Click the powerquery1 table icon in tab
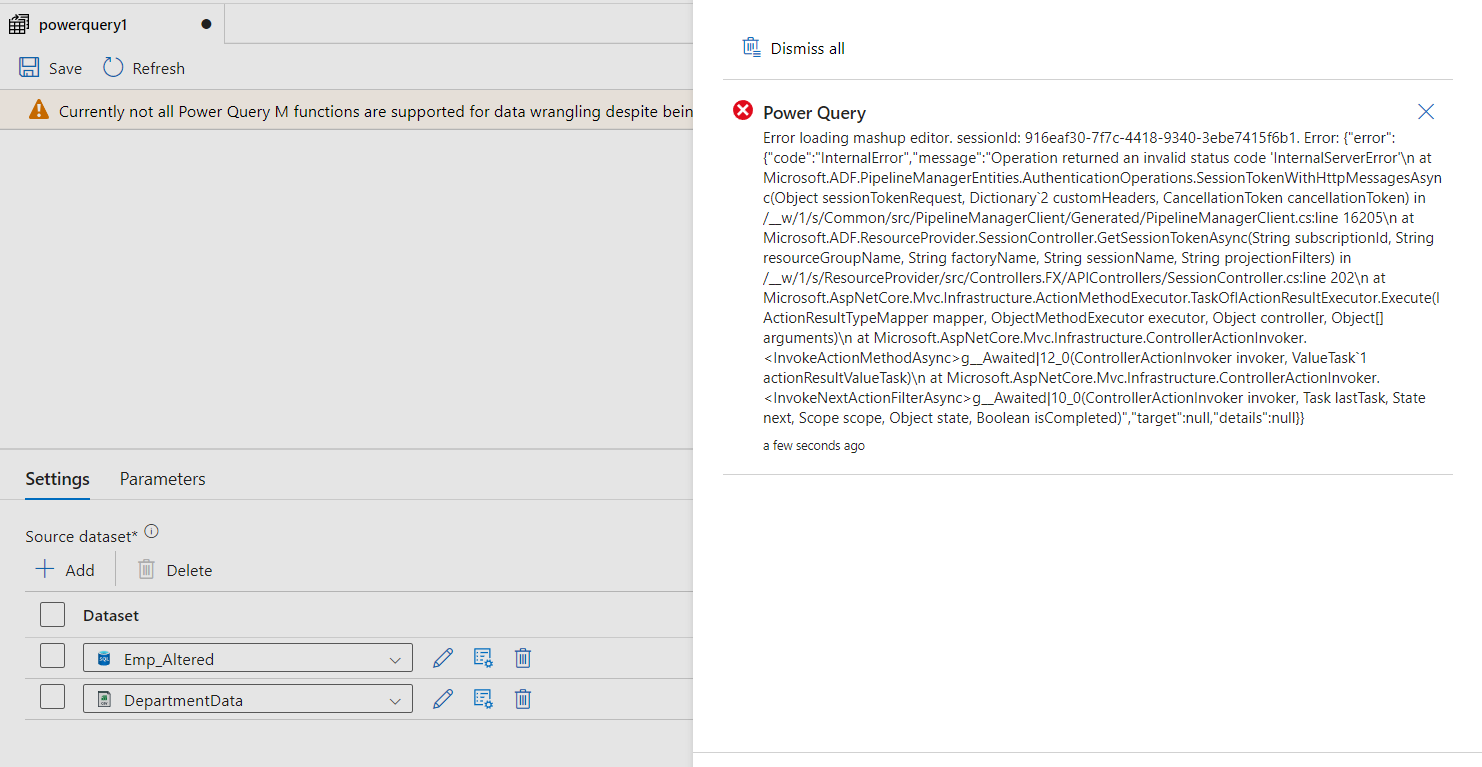The height and width of the screenshot is (767, 1482). tap(18, 24)
